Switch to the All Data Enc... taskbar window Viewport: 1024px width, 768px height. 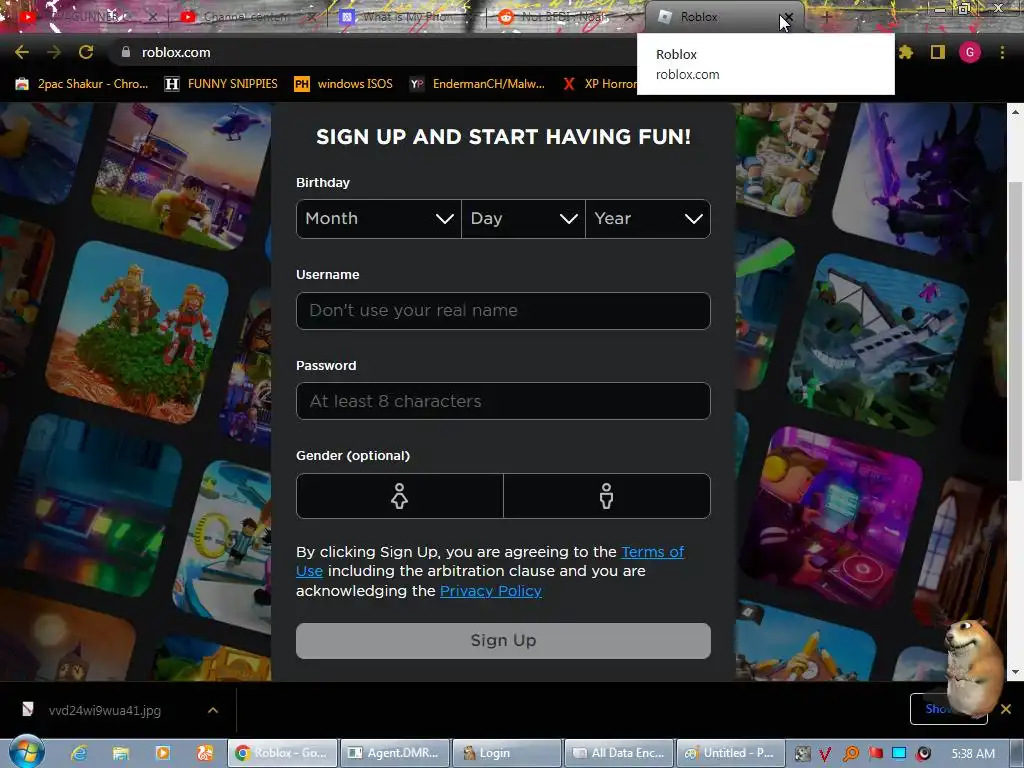tap(619, 753)
